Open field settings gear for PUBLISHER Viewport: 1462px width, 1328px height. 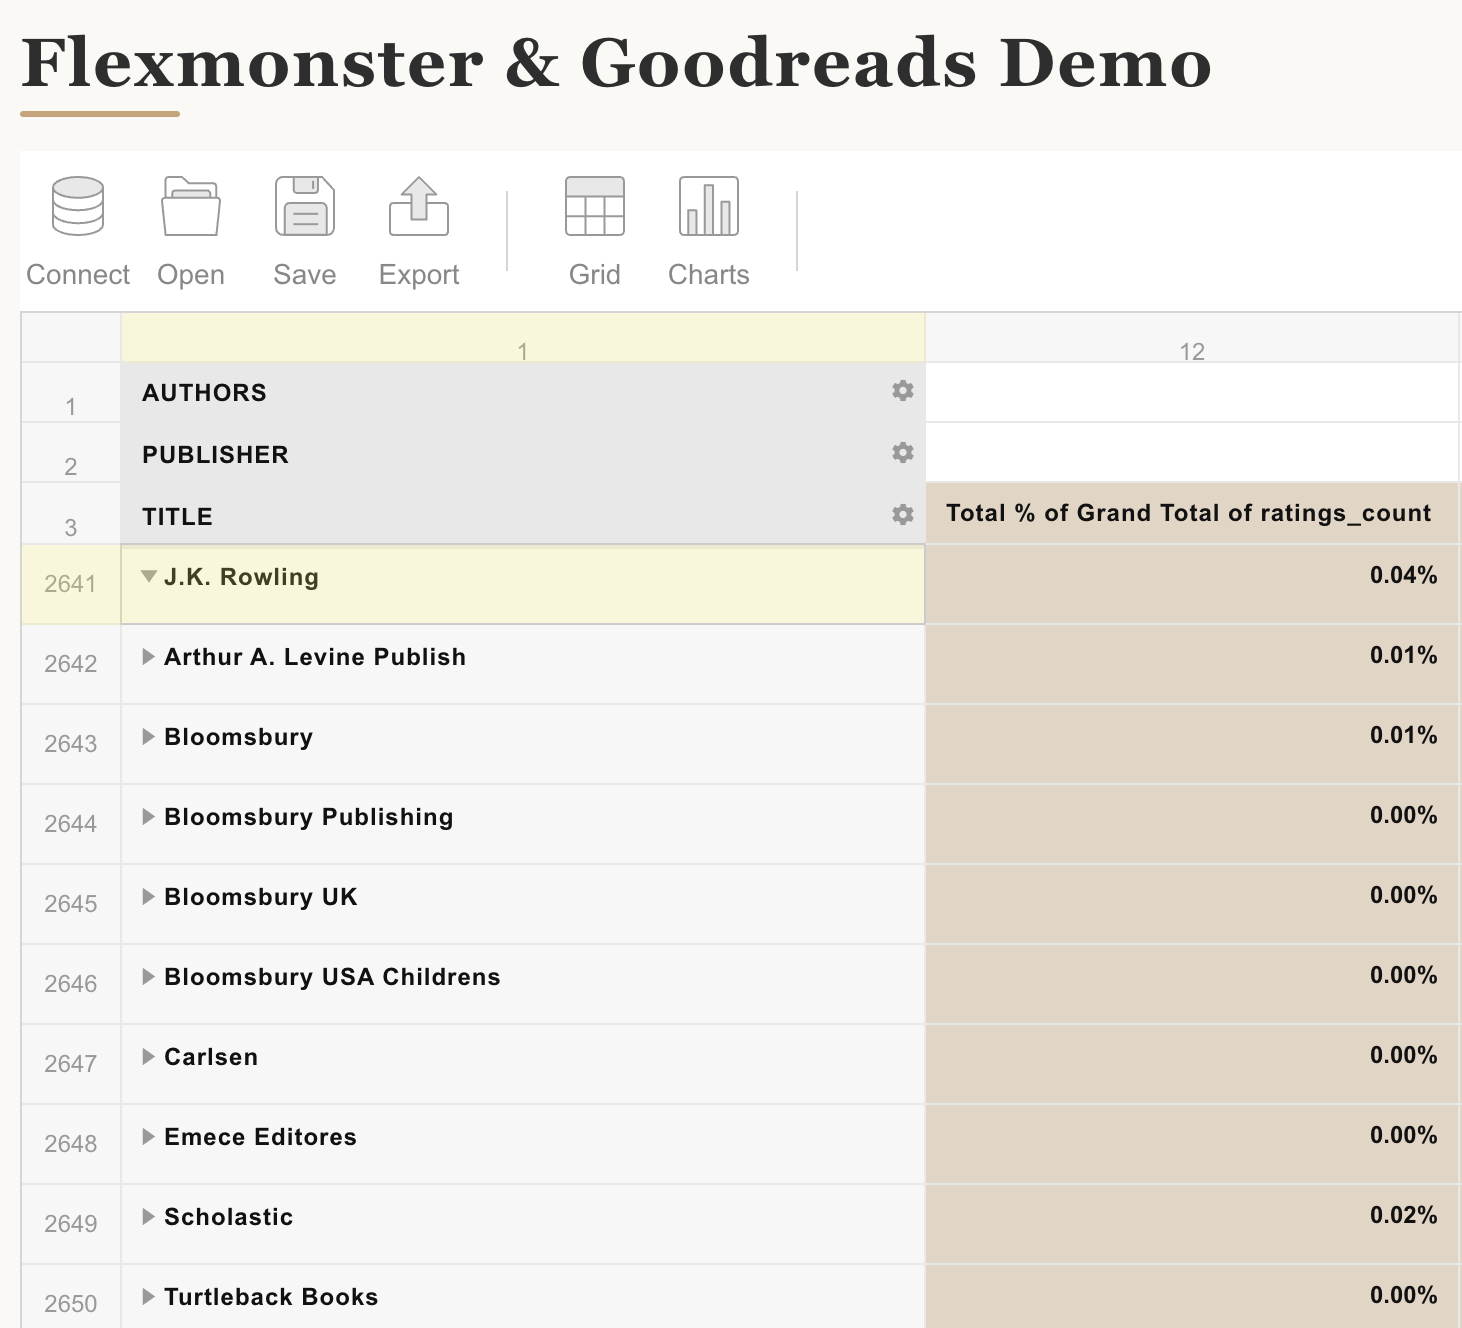point(903,453)
